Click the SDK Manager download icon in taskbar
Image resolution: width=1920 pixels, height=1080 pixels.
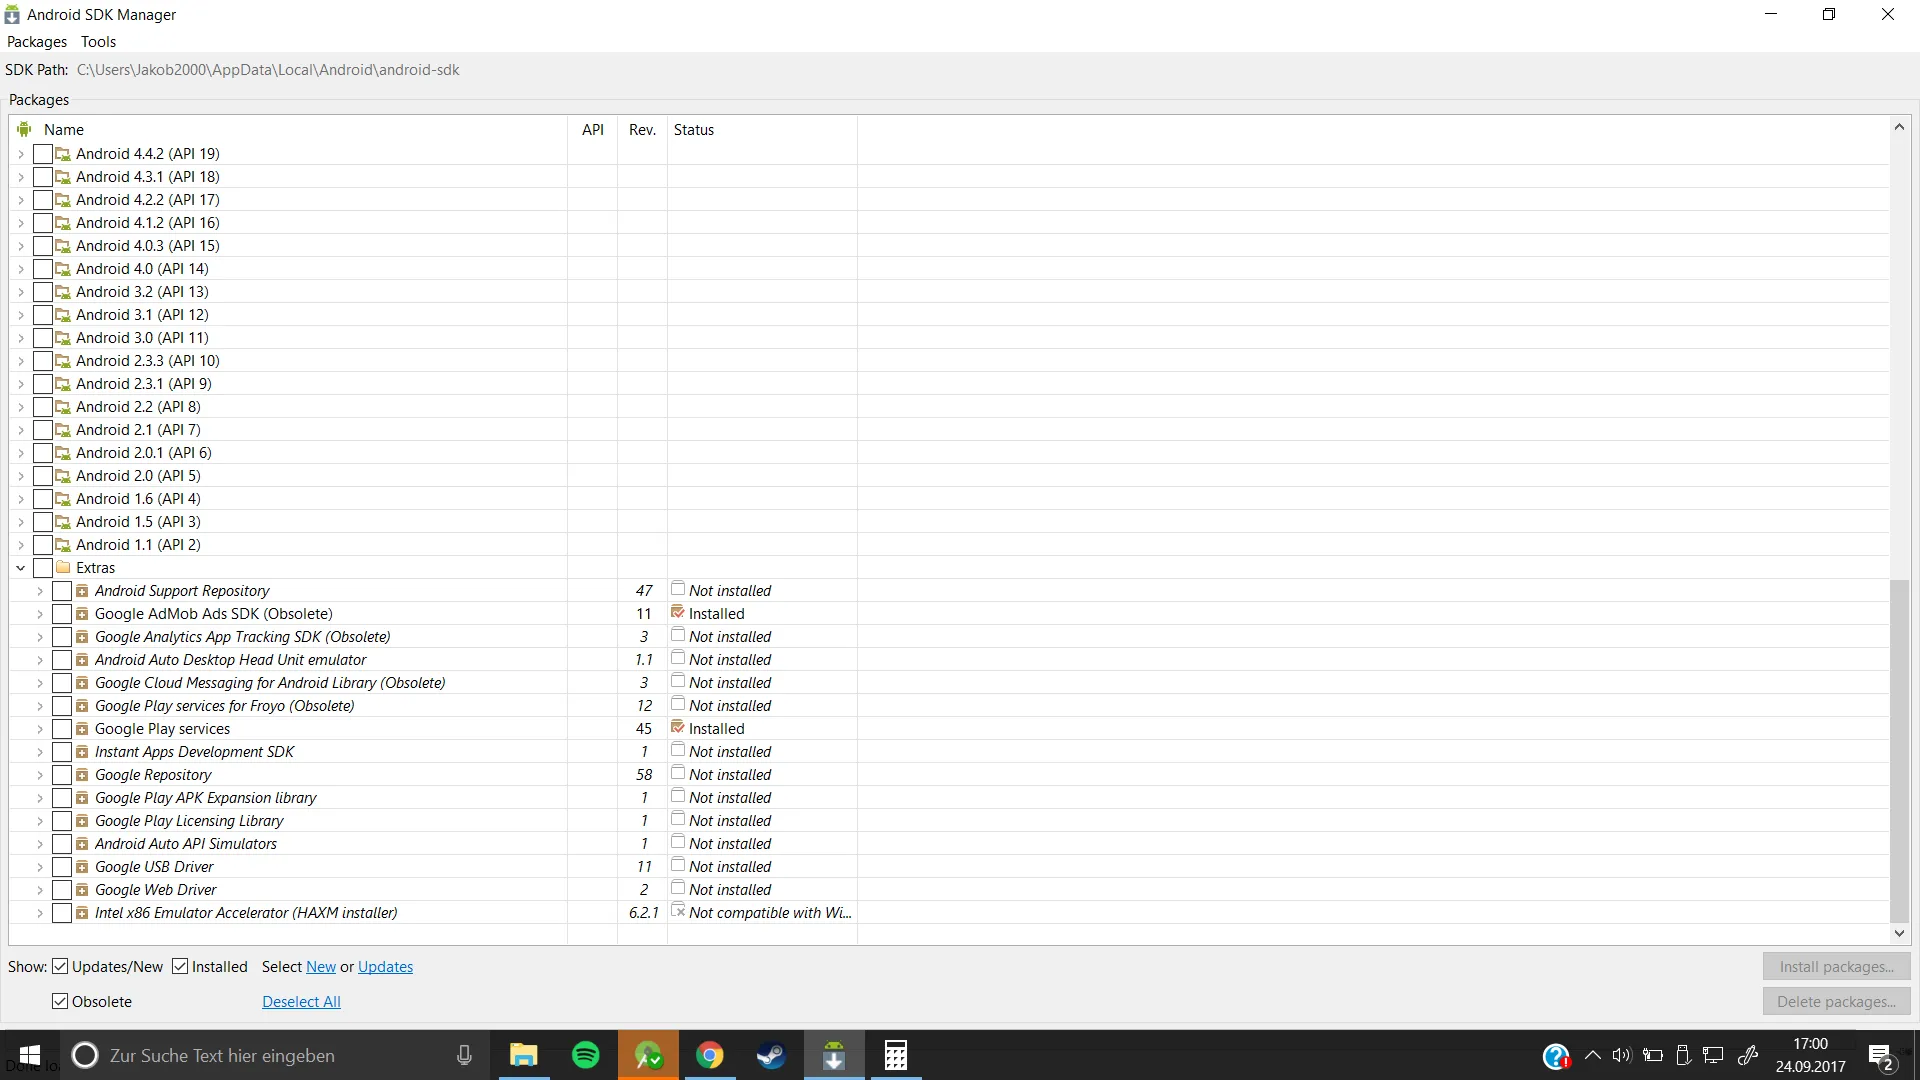coord(834,1055)
